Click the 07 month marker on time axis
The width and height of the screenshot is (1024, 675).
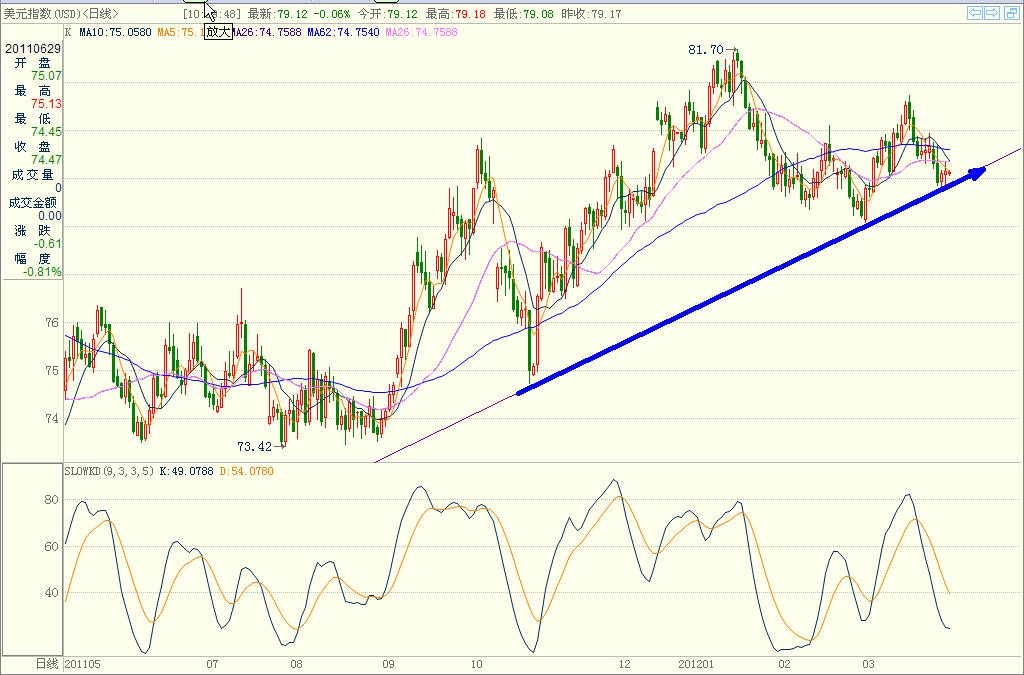212,664
